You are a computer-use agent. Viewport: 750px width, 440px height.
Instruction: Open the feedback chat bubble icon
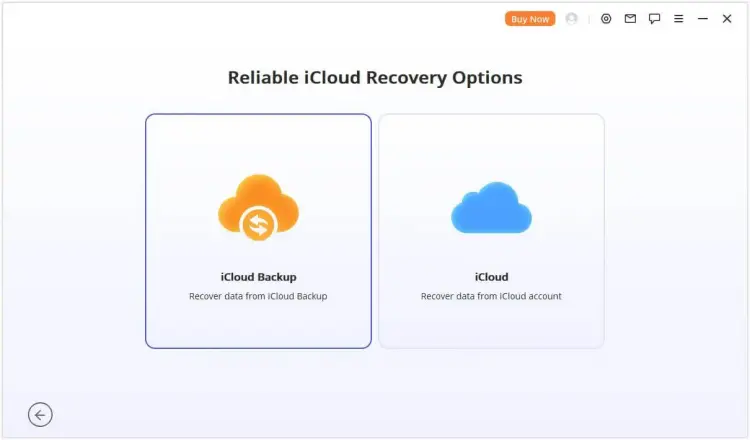[654, 19]
